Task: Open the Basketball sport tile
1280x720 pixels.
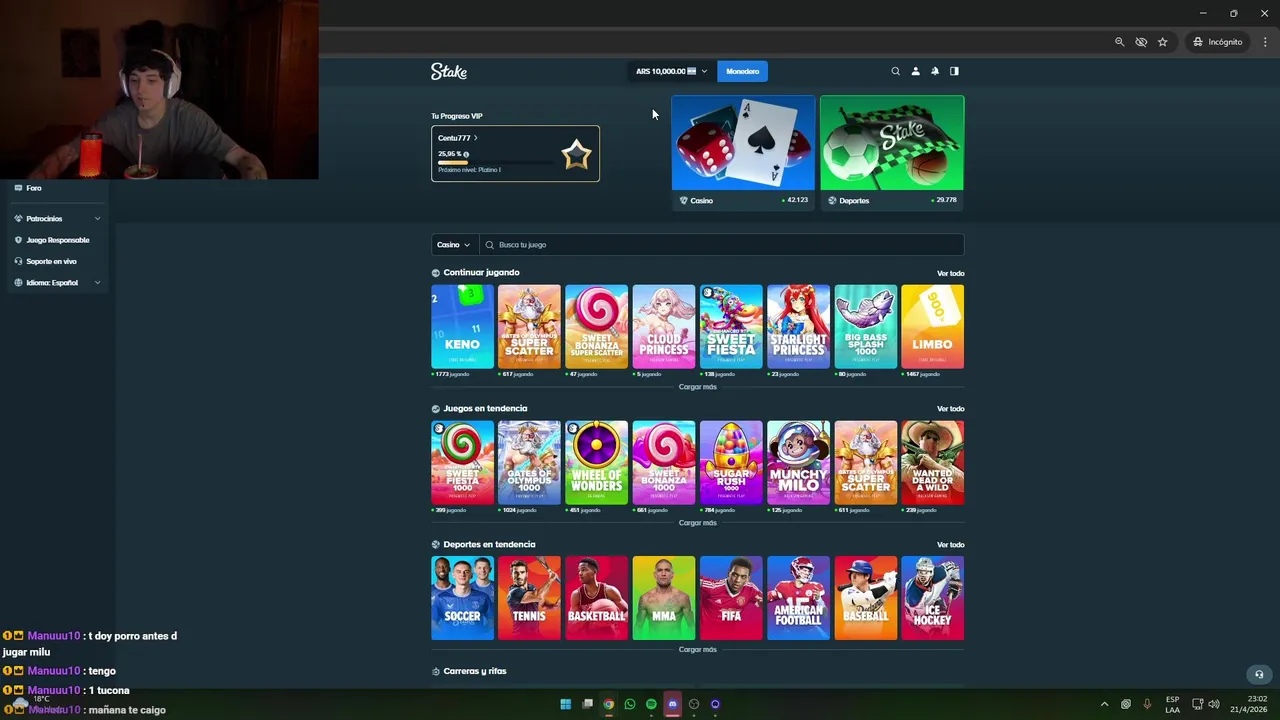Action: (596, 598)
